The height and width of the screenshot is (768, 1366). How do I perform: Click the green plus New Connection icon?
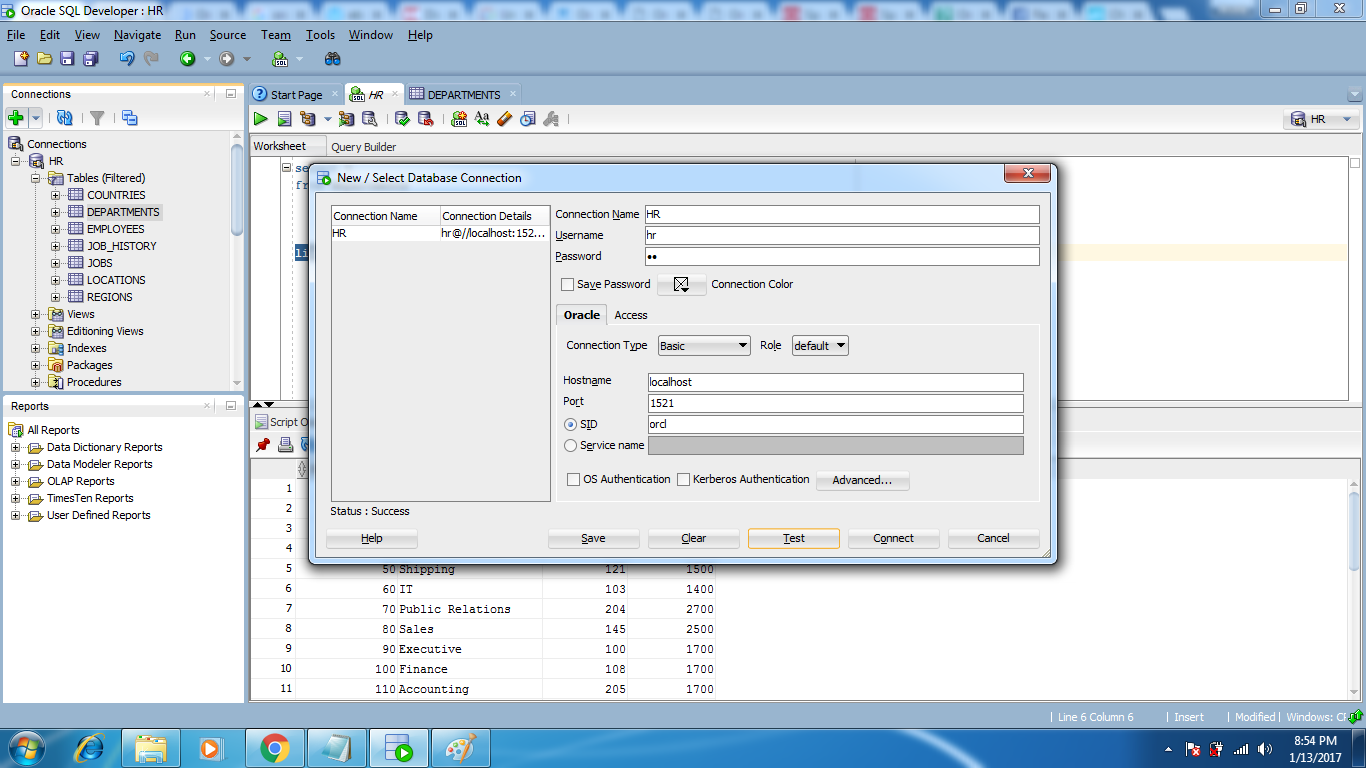16,118
